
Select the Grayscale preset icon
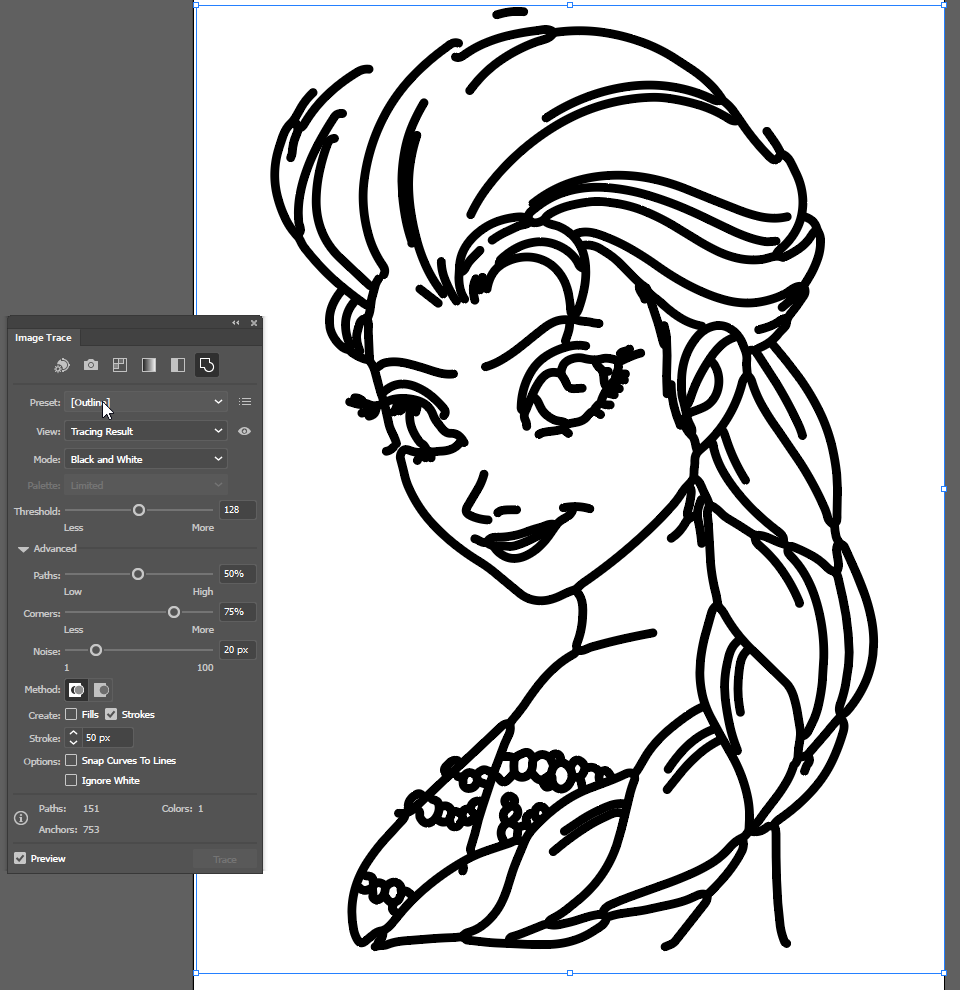click(149, 365)
